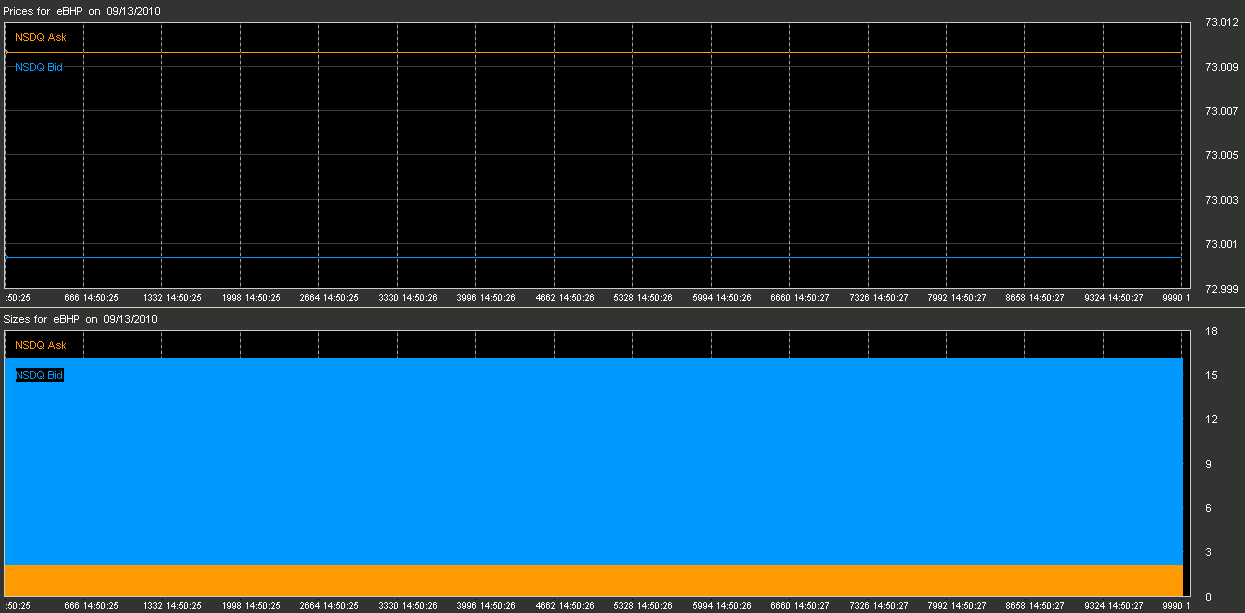Click the 'Prices for eBHP on 09/13/2010' title

pos(81,10)
